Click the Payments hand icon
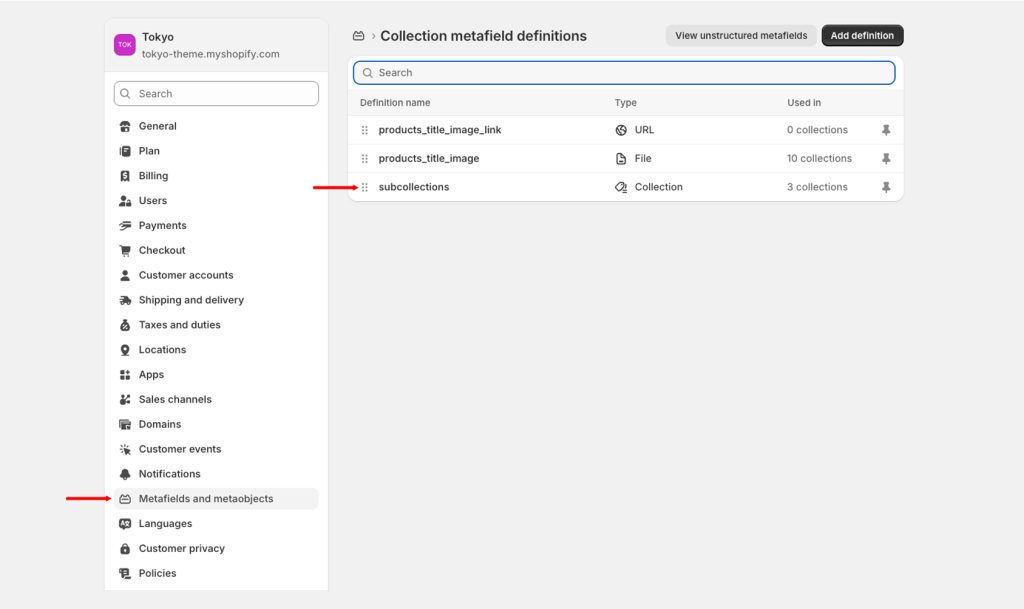1024x609 pixels. pyautogui.click(x=125, y=225)
